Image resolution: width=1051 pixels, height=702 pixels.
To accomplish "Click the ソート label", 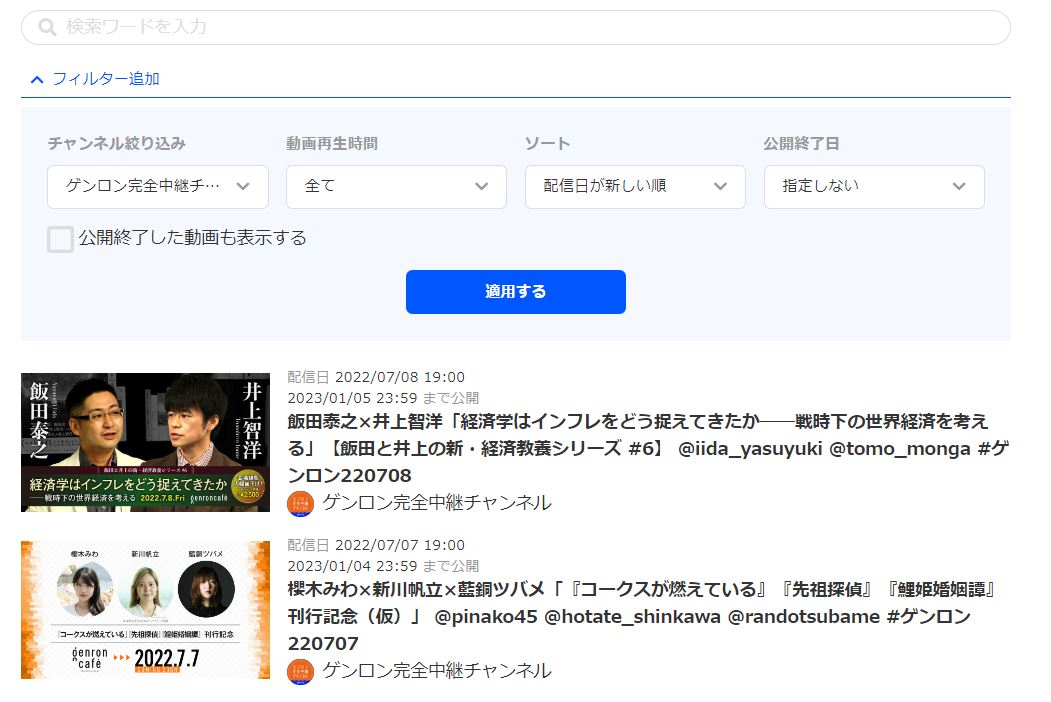I will (548, 143).
